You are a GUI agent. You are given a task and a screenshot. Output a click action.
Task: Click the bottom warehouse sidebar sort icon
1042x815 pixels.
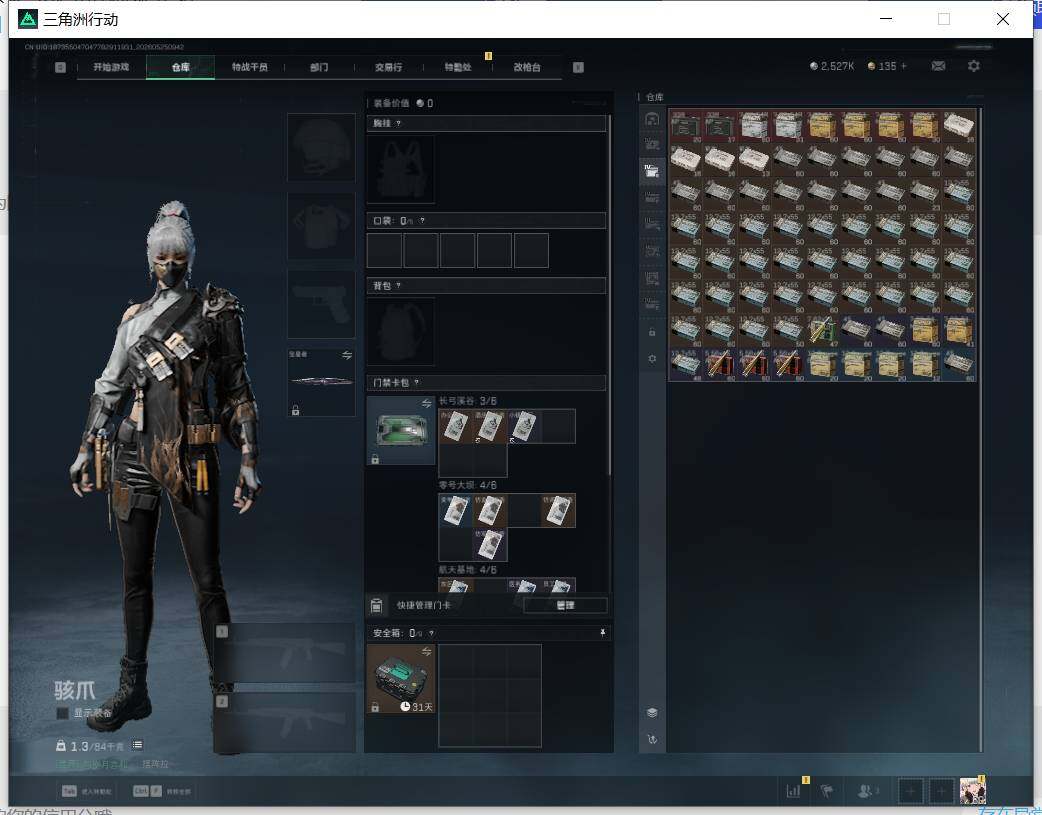click(x=652, y=739)
